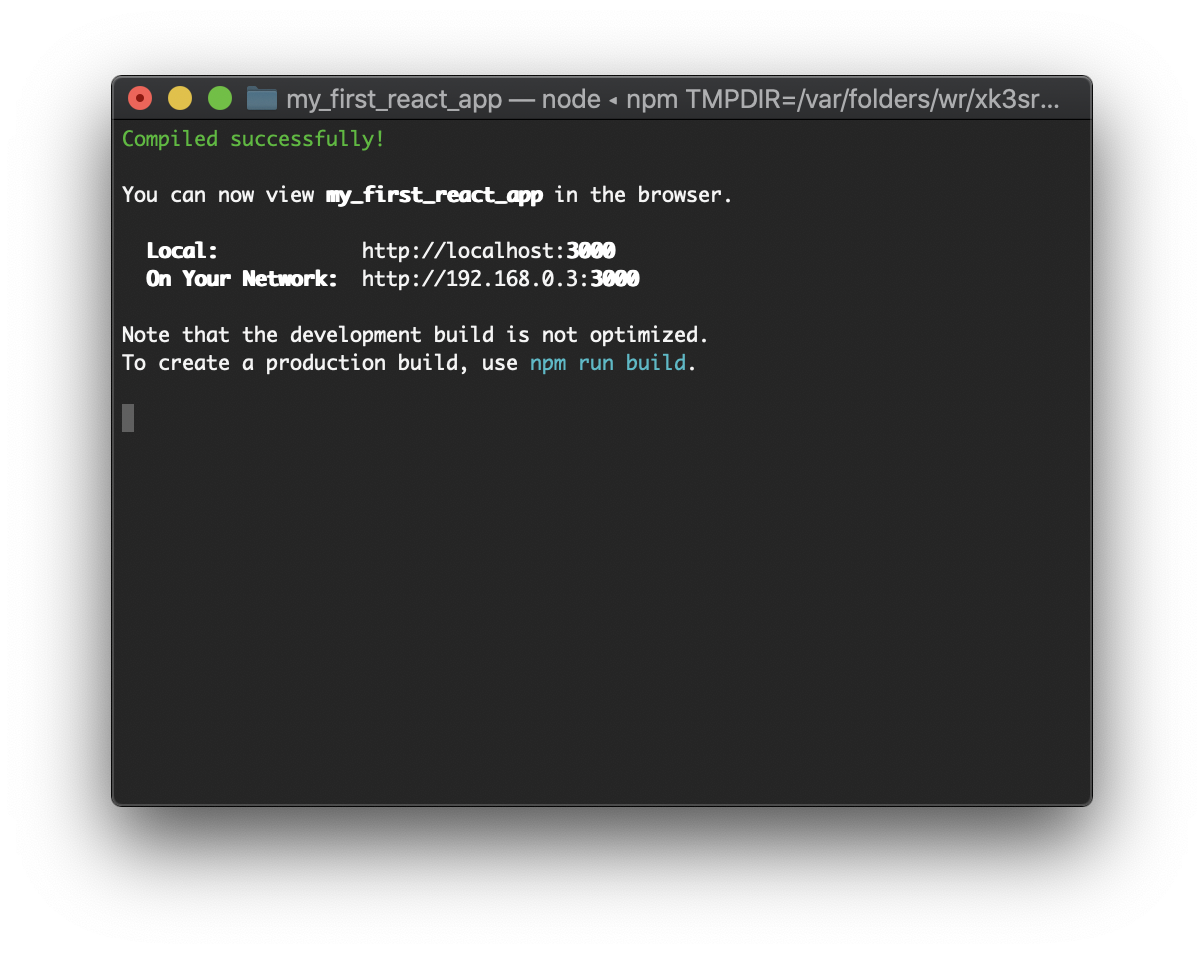The width and height of the screenshot is (1204, 954).
Task: Click the folder proxy icon in title bar
Action: coord(262,98)
